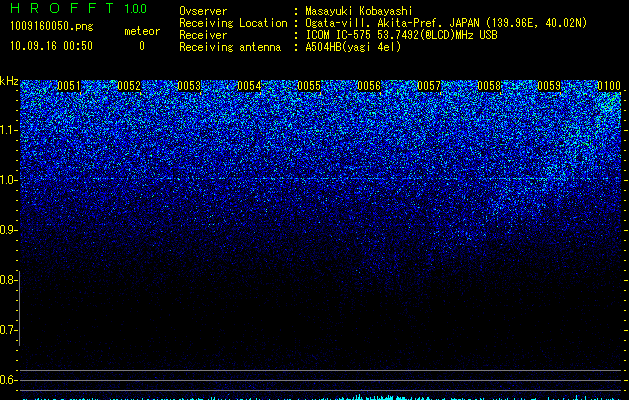This screenshot has height=400, width=629.
Task: Click the 0.7 frequency axis label
Action: 7,330
